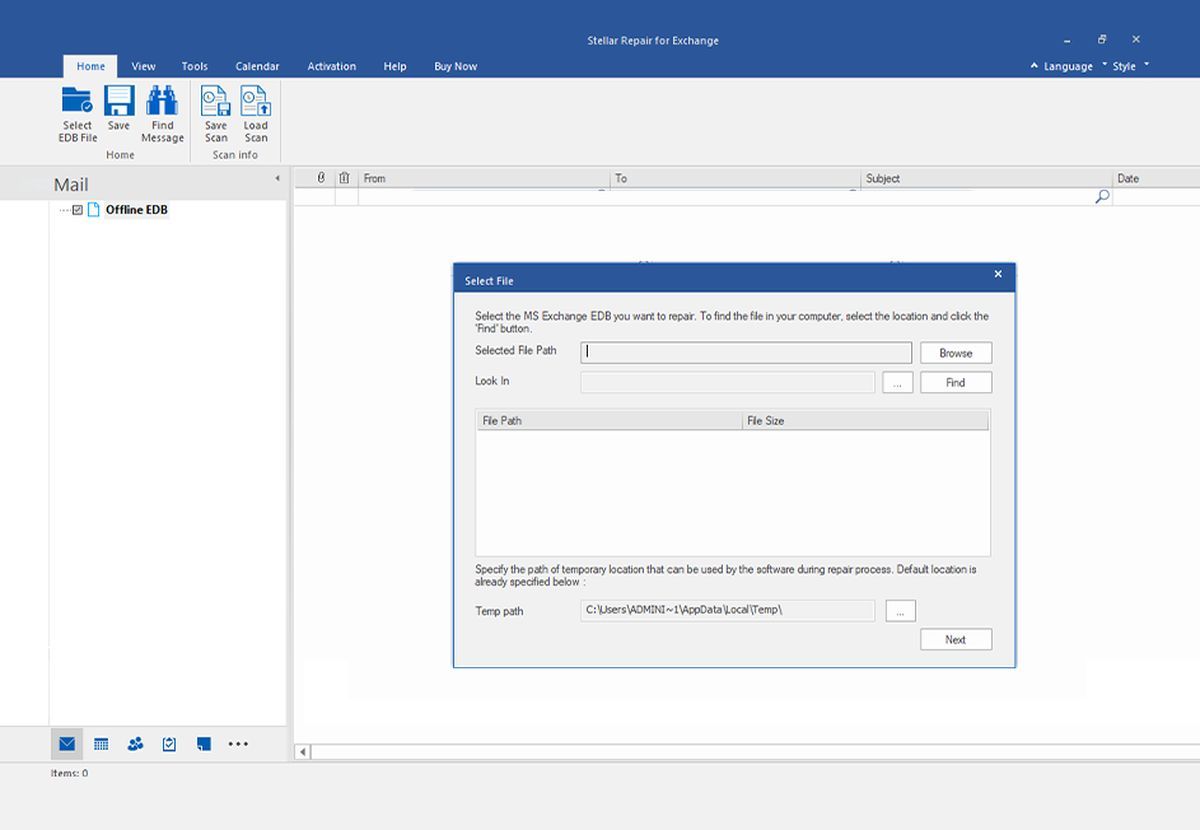Viewport: 1200px width, 830px height.
Task: Sort by the deleted trash column
Action: [344, 178]
